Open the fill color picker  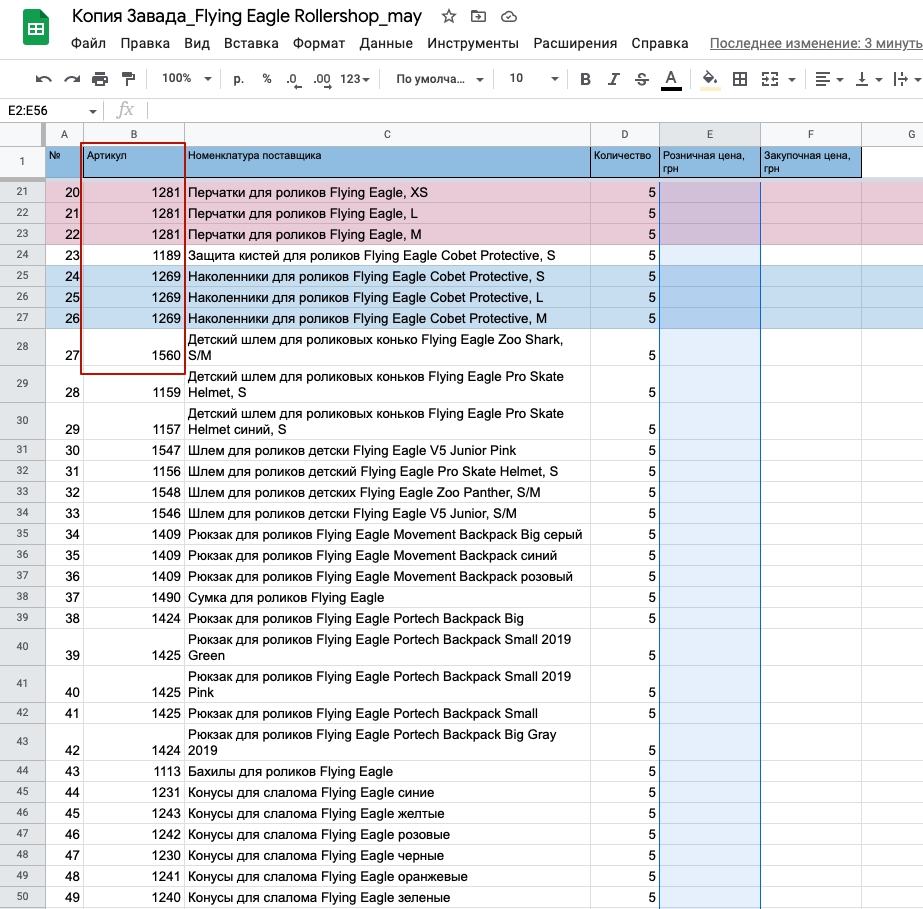point(710,79)
